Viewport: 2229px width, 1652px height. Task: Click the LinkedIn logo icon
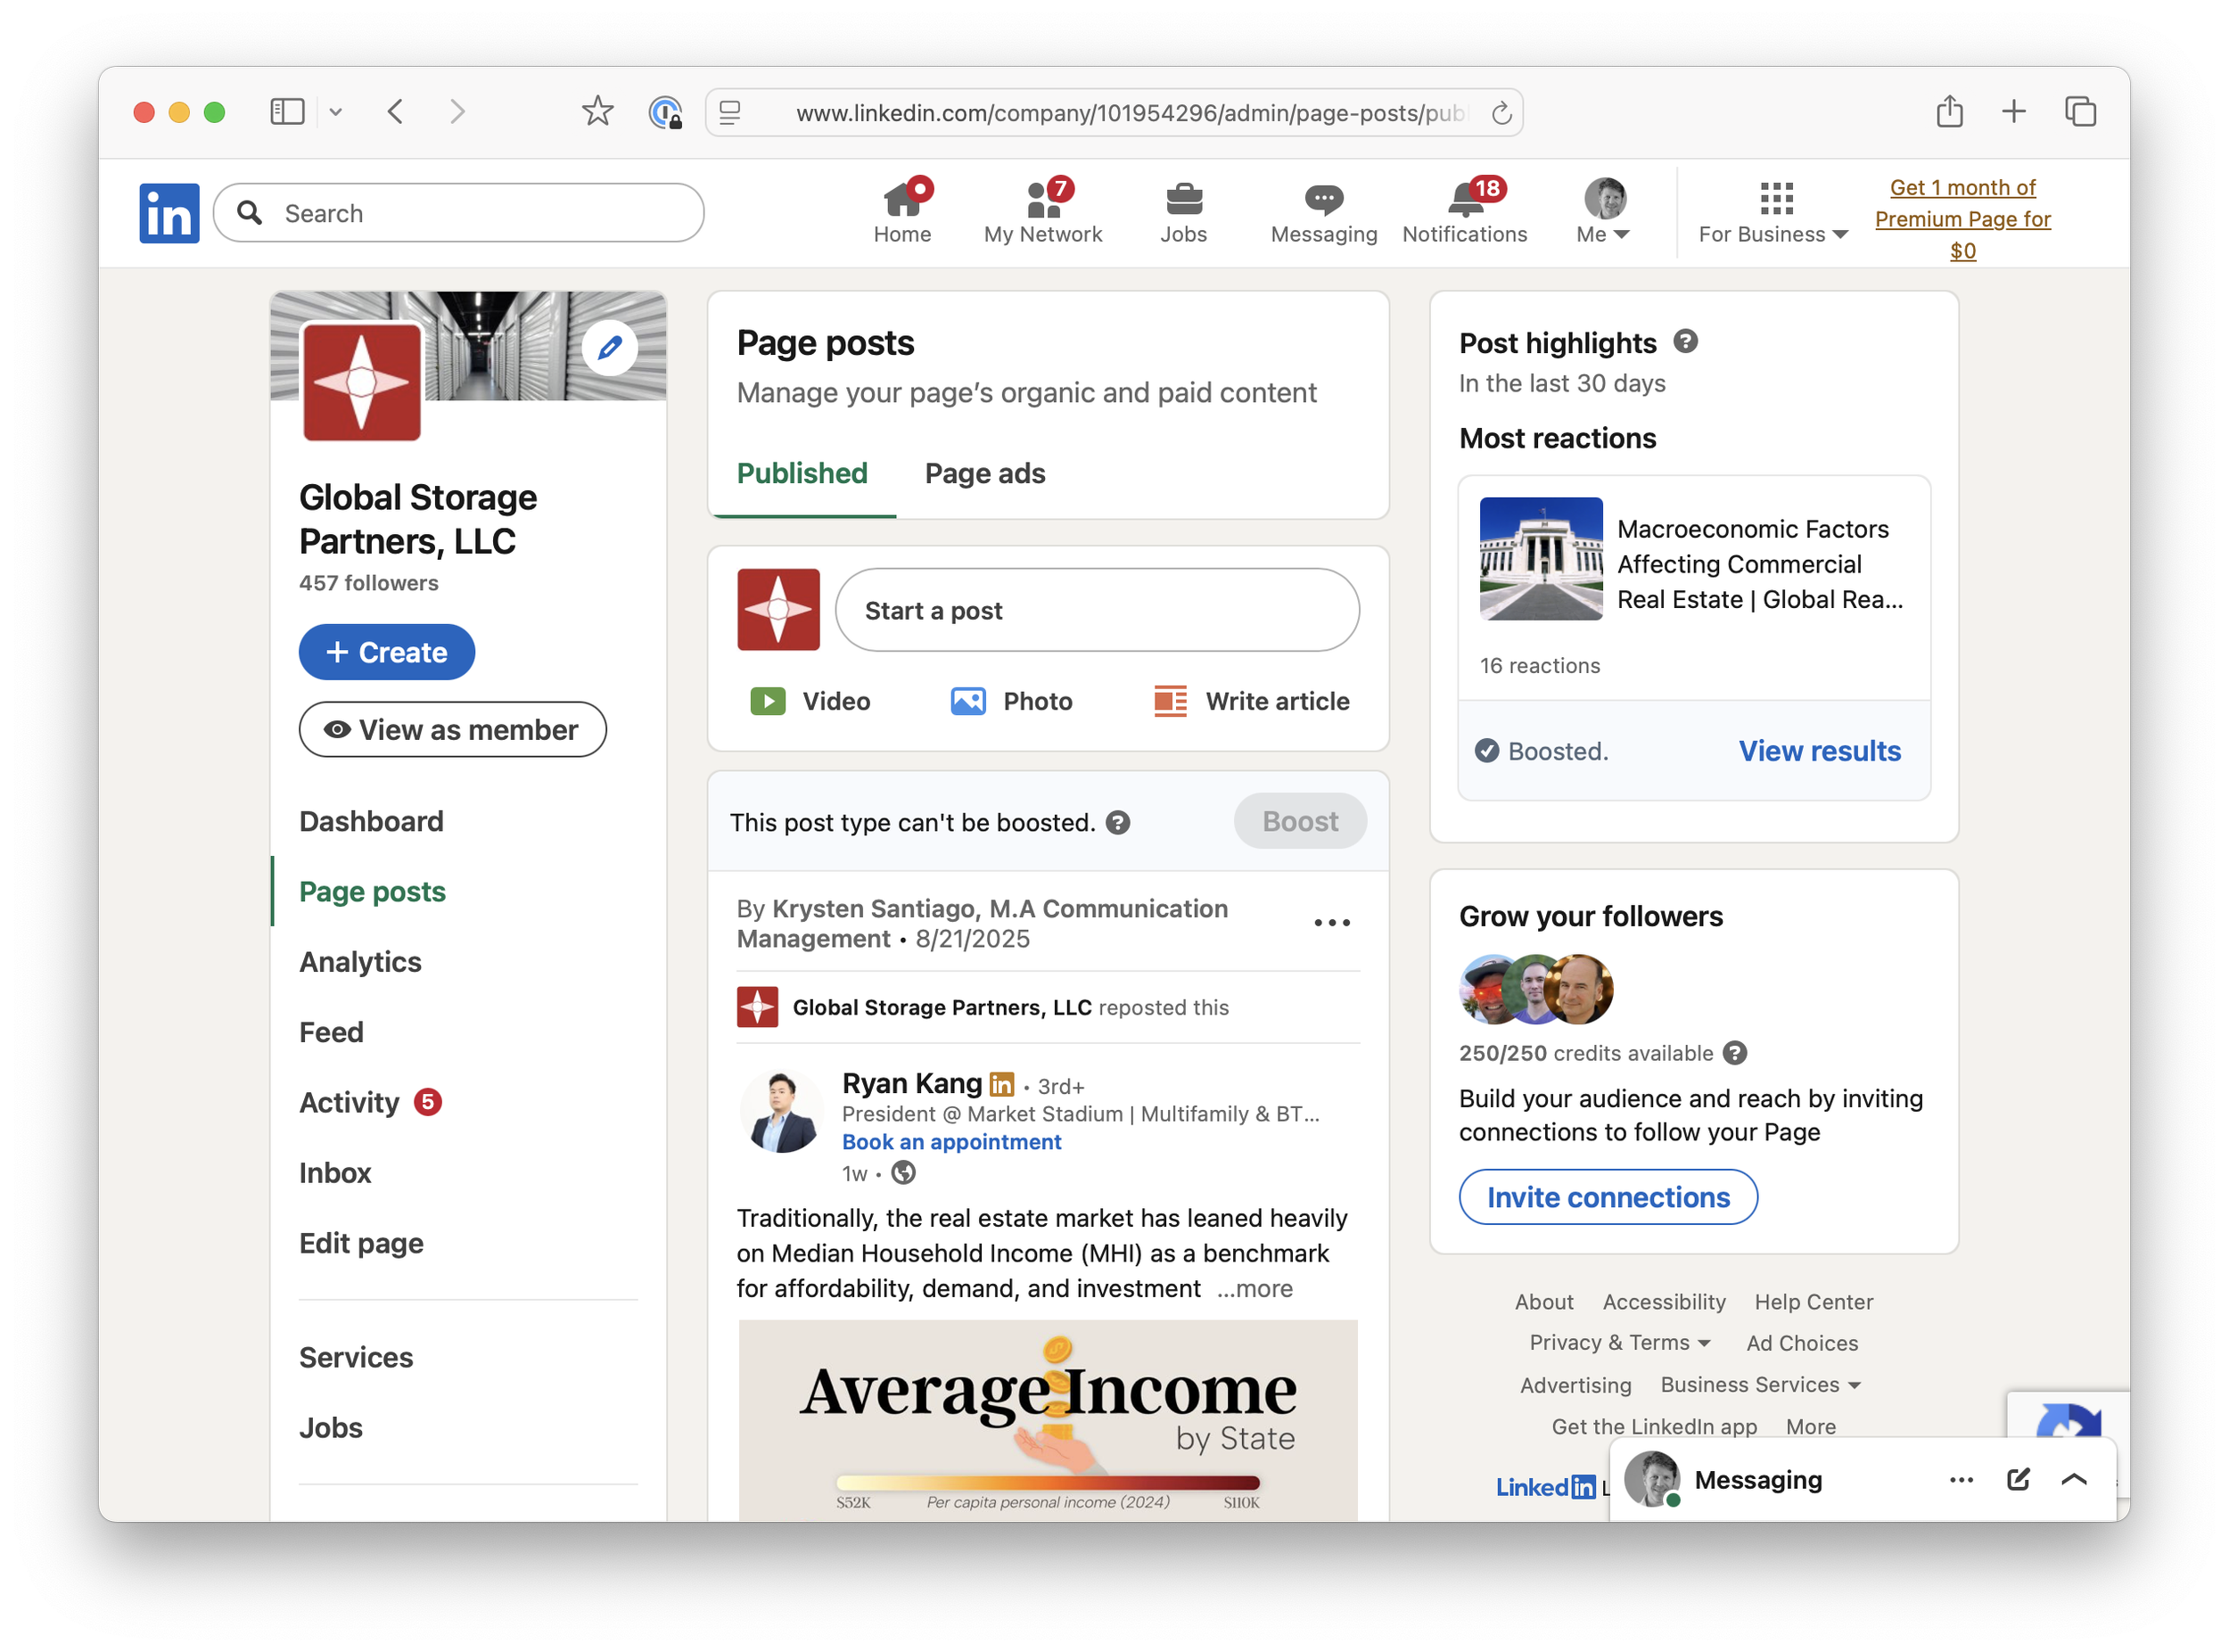(x=169, y=213)
